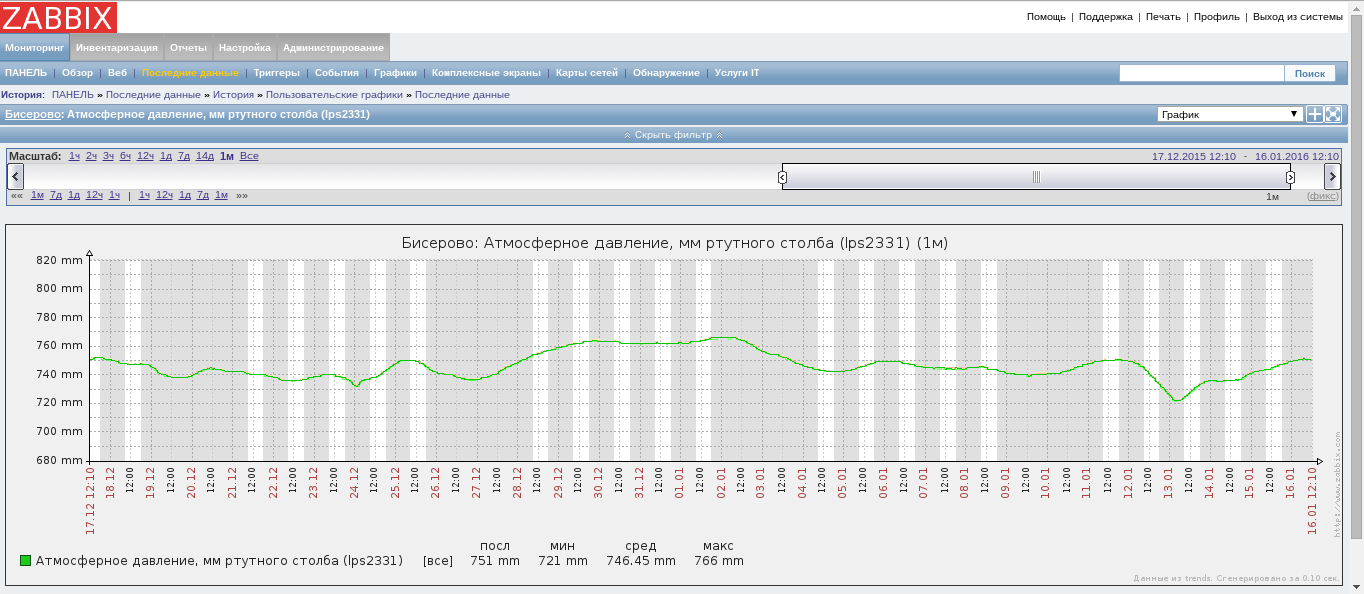Set Масштаб zoom to Все

[249, 156]
